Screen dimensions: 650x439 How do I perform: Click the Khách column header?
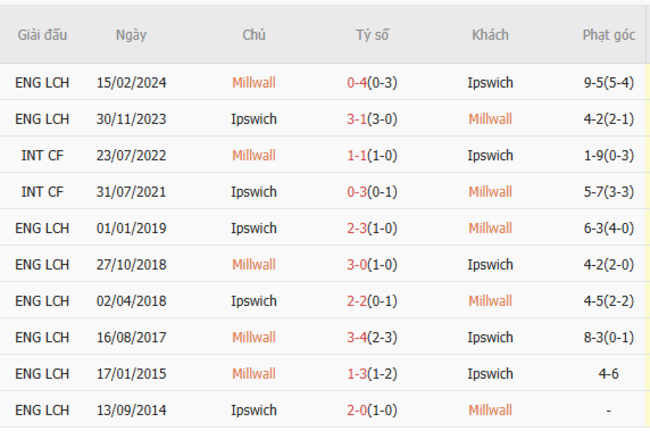pos(490,34)
